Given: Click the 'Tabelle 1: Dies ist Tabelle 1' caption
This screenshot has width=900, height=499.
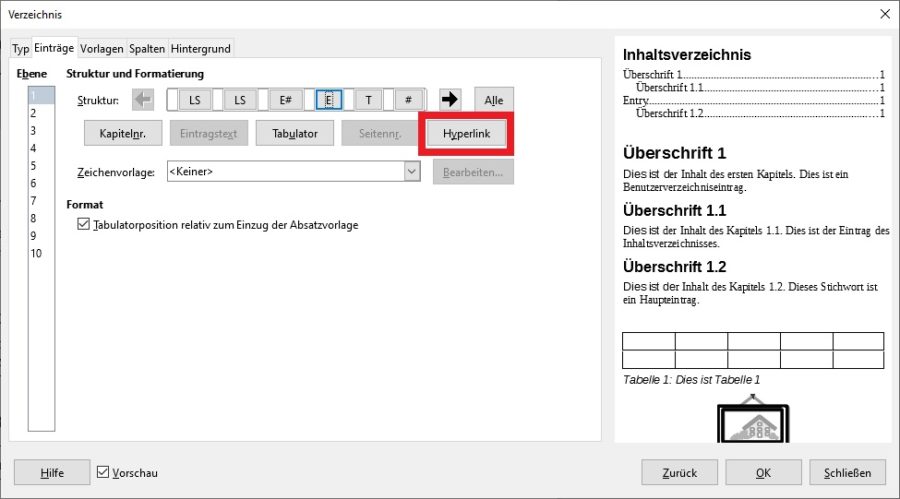Looking at the screenshot, I should (692, 380).
